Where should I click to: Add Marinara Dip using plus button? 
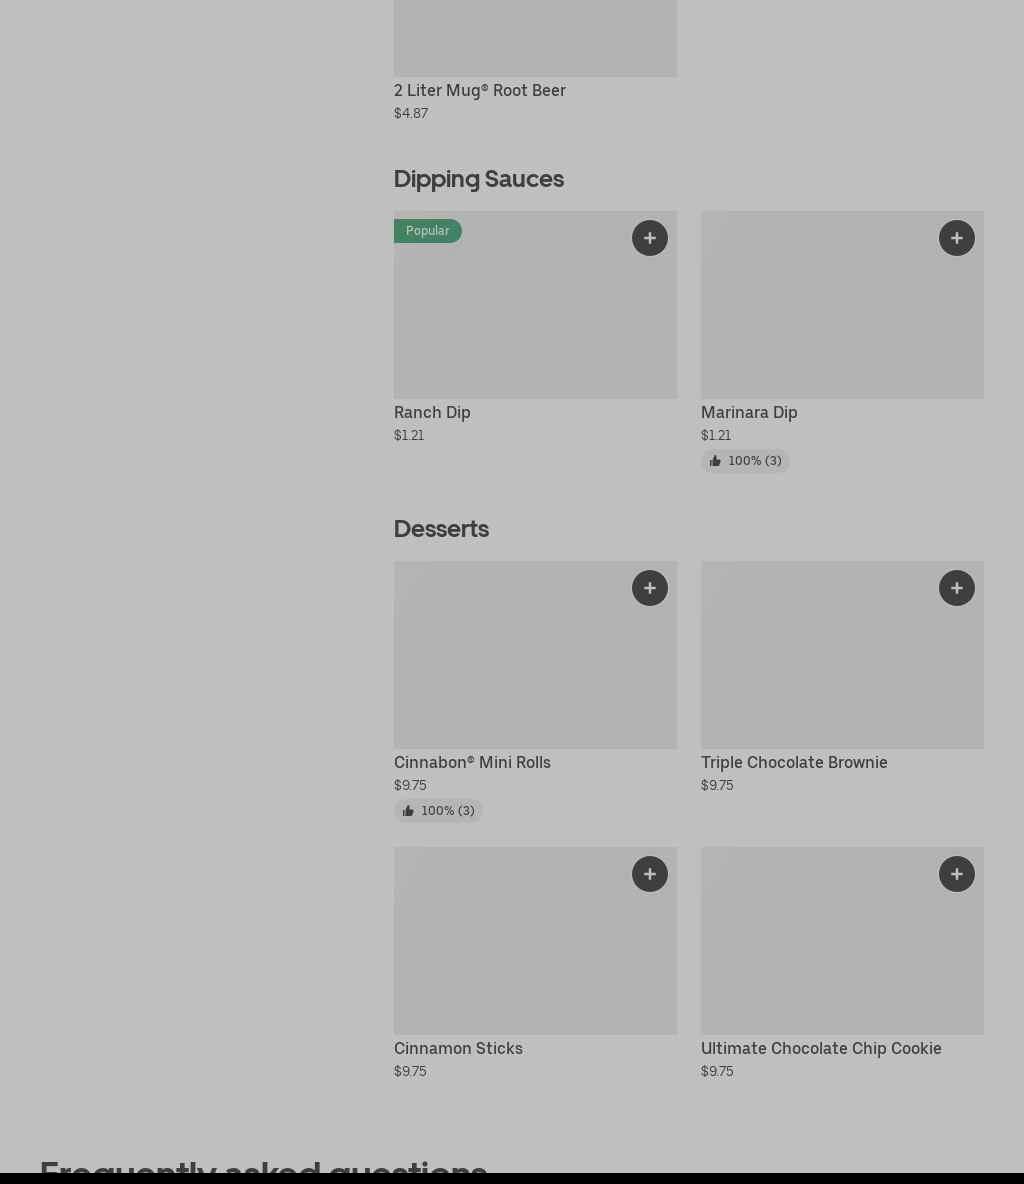956,238
